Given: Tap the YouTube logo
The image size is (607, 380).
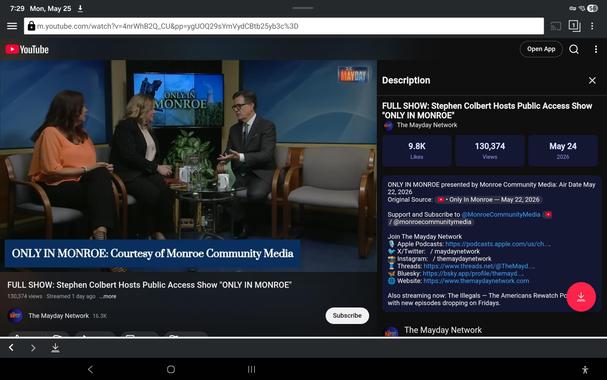Looking at the screenshot, I should coord(27,50).
